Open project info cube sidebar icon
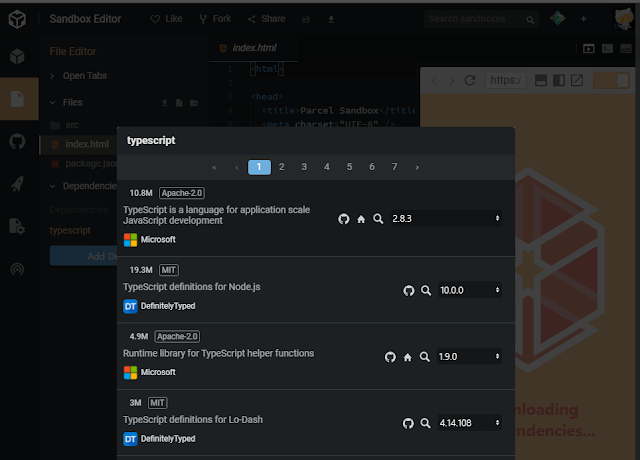The image size is (640, 460). tap(17, 56)
